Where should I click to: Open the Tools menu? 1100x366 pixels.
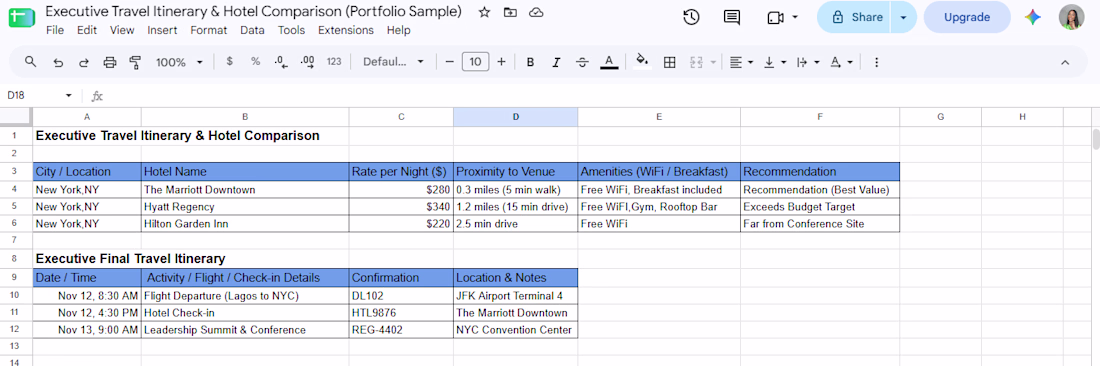(x=291, y=30)
